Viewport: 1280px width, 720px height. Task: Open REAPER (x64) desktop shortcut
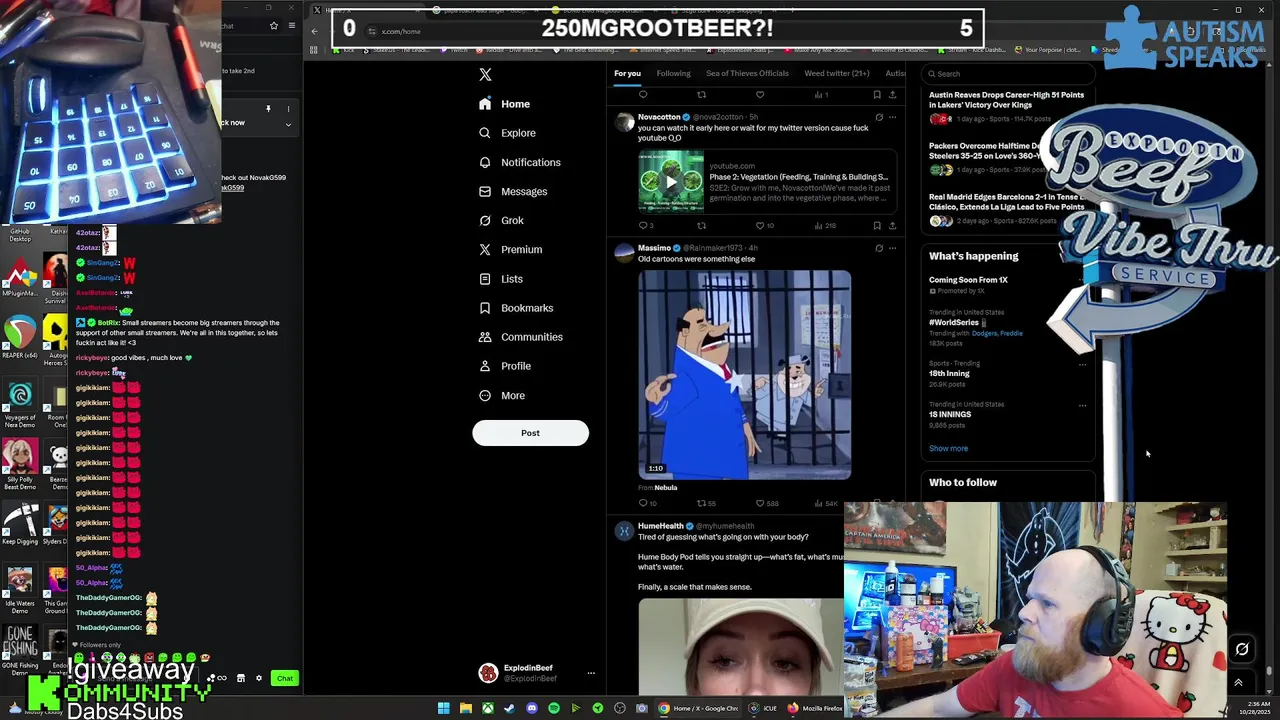tap(20, 338)
